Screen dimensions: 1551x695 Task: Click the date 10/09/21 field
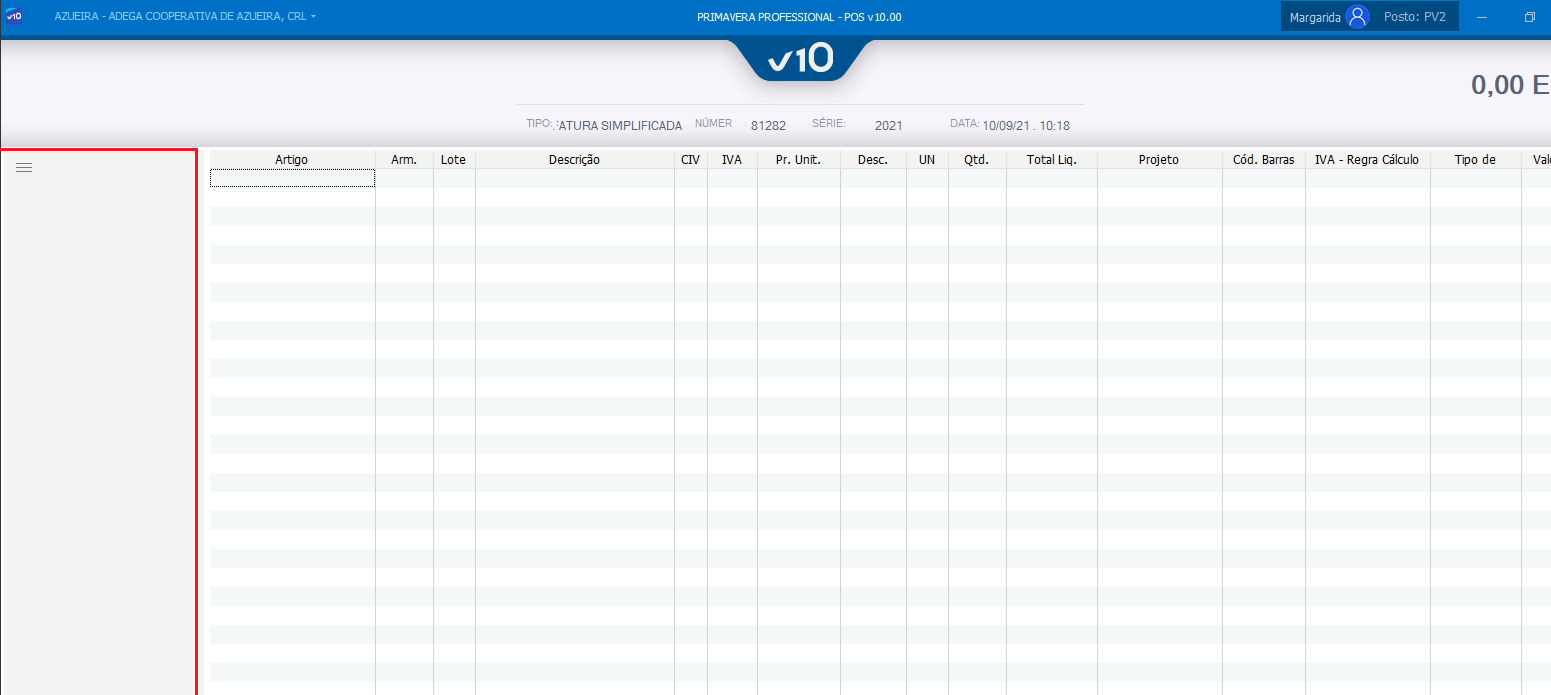(1026, 126)
